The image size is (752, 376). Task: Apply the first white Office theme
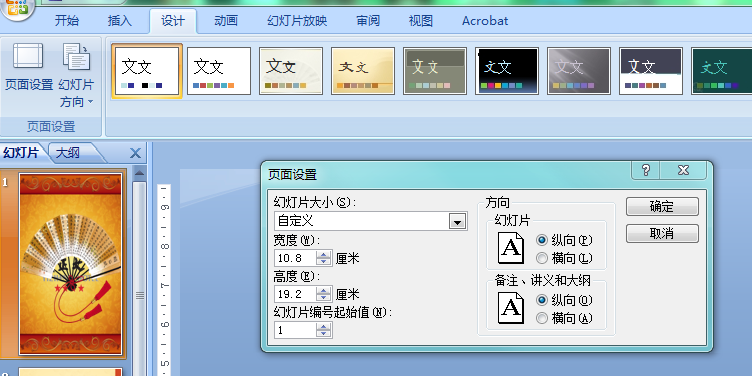[147, 71]
